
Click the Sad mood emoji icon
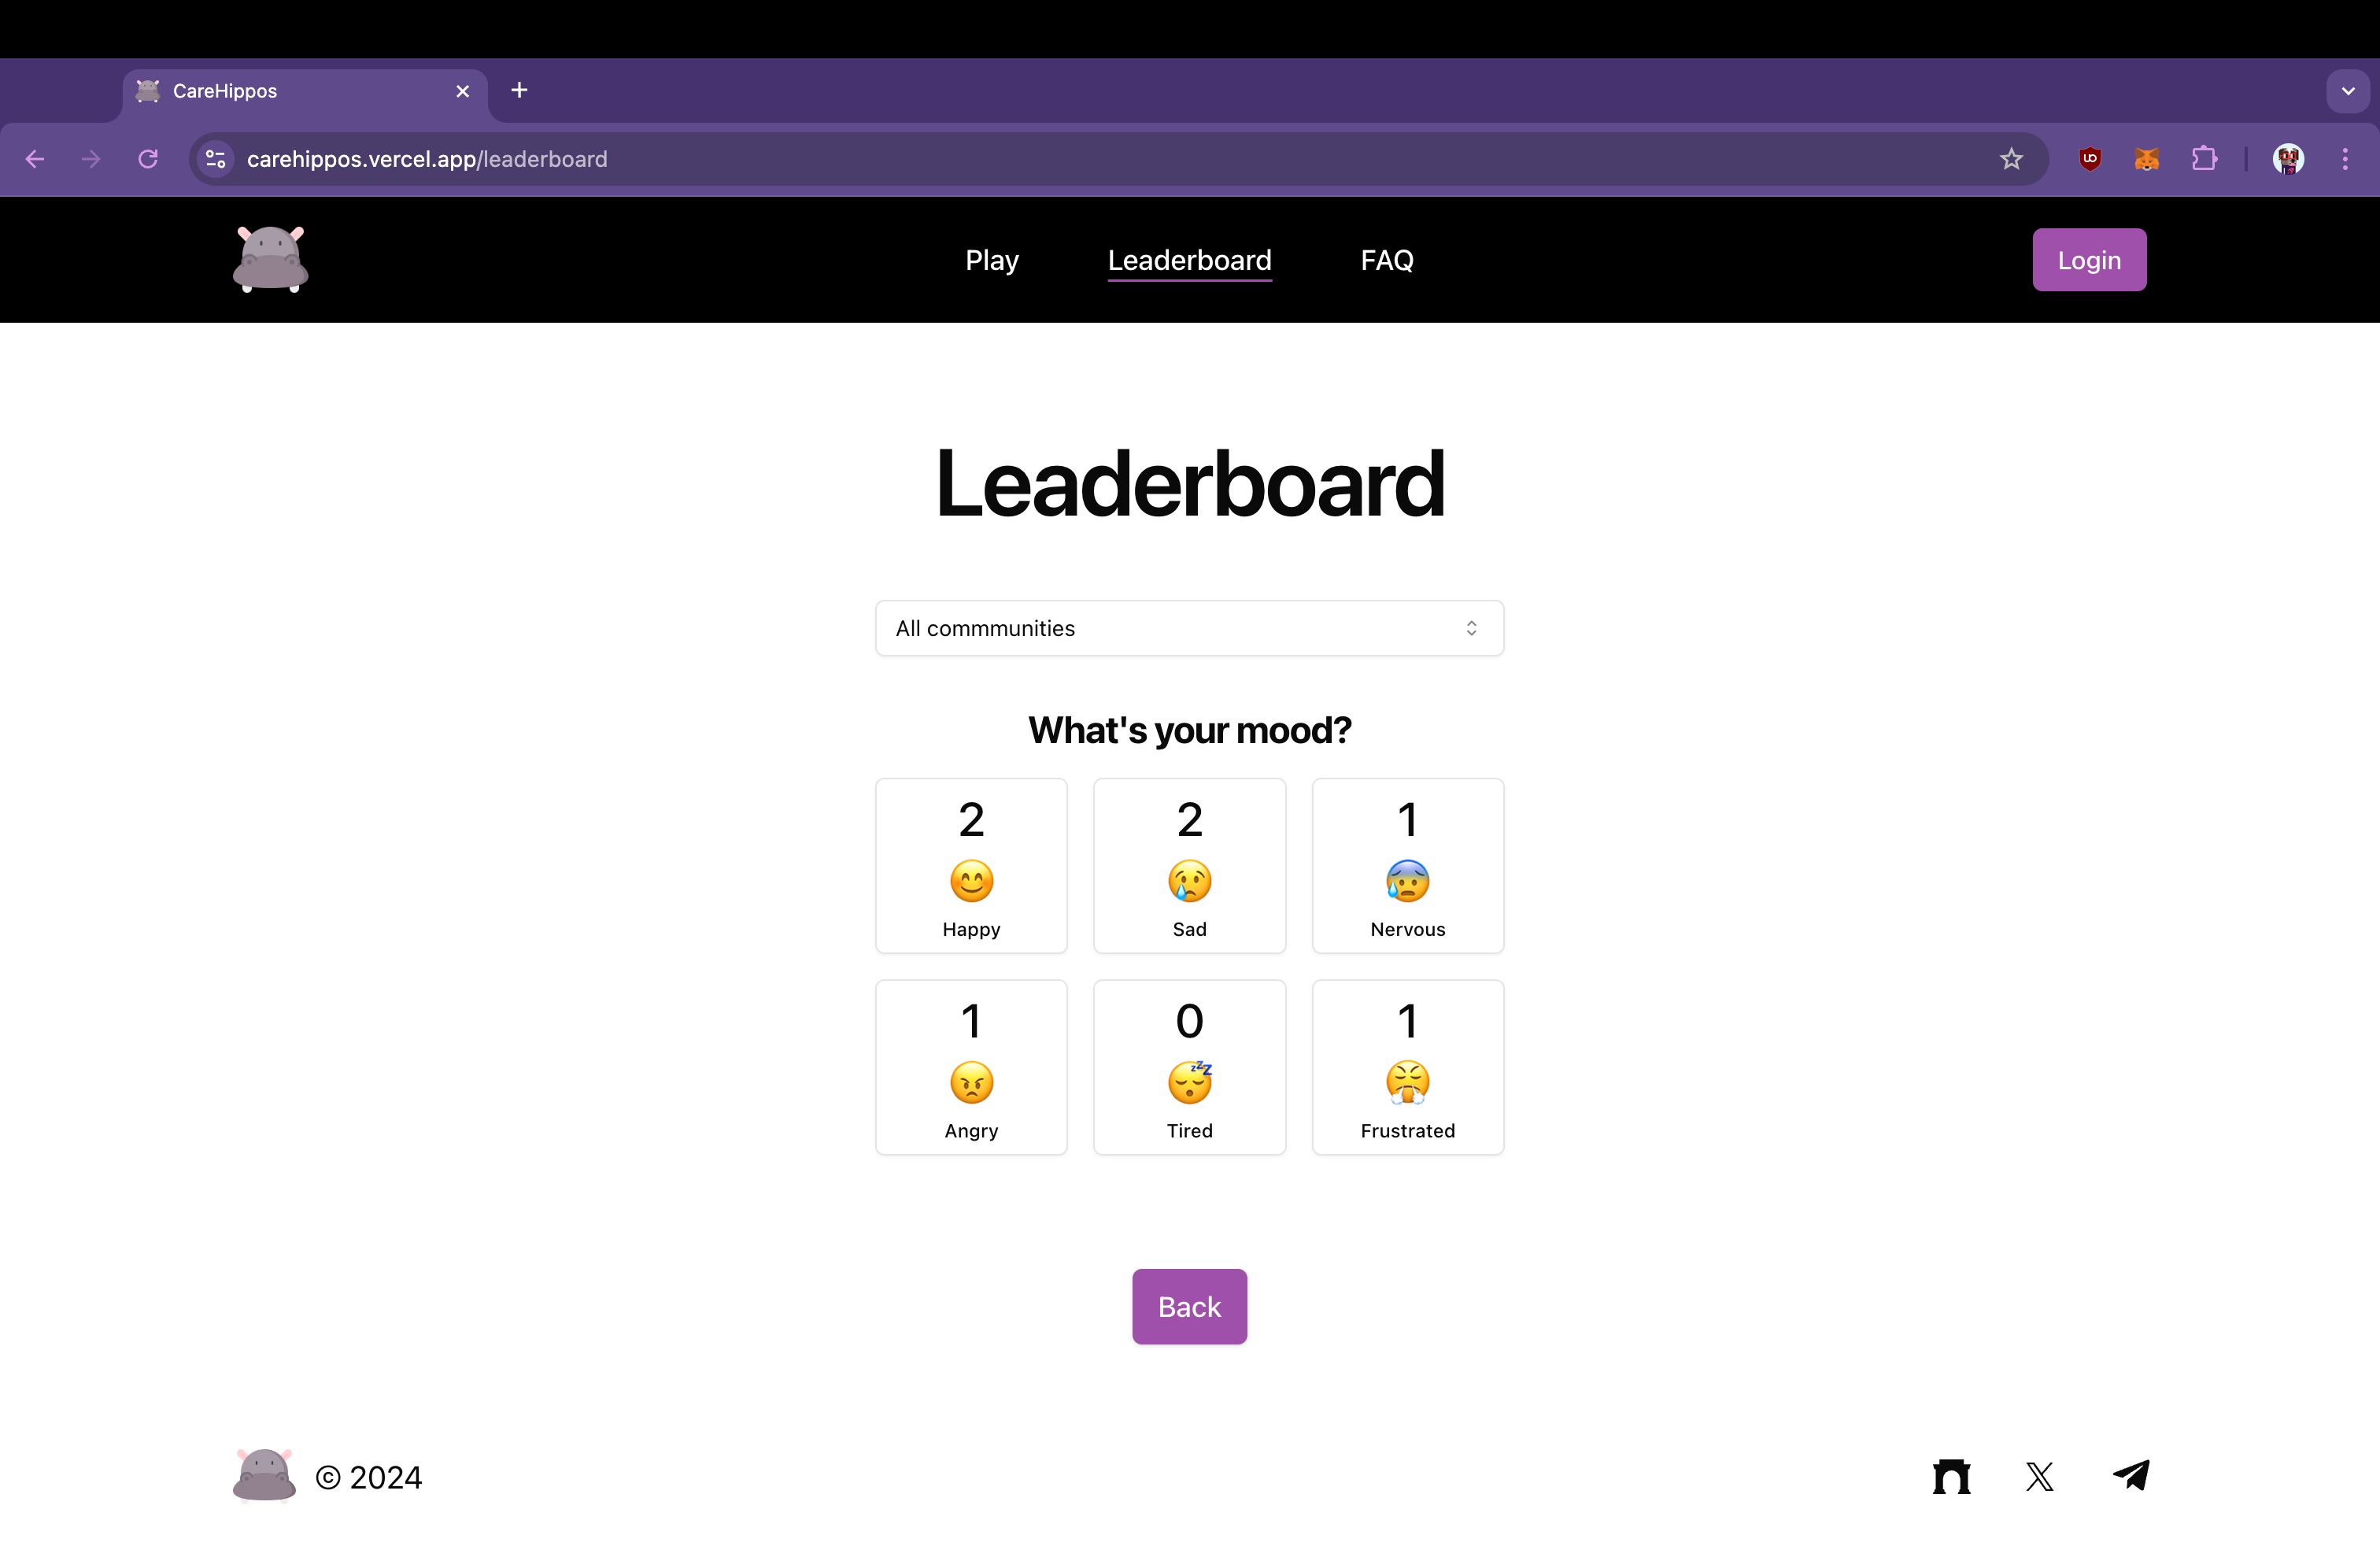click(x=1190, y=880)
